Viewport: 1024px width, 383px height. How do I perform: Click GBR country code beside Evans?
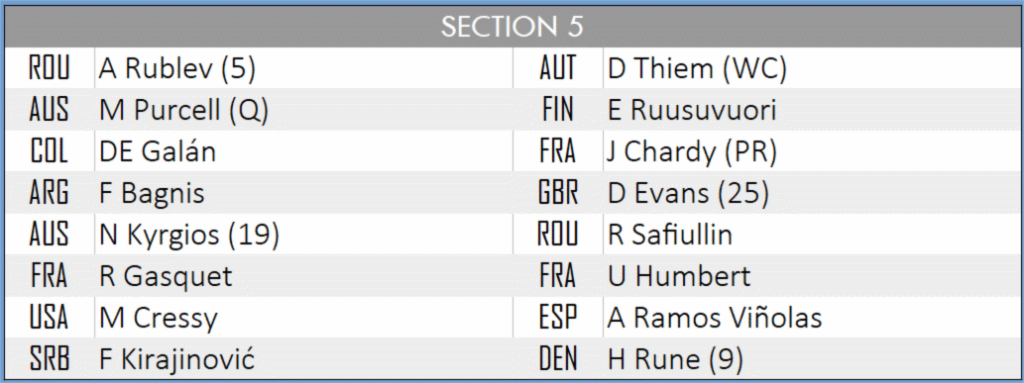click(558, 193)
